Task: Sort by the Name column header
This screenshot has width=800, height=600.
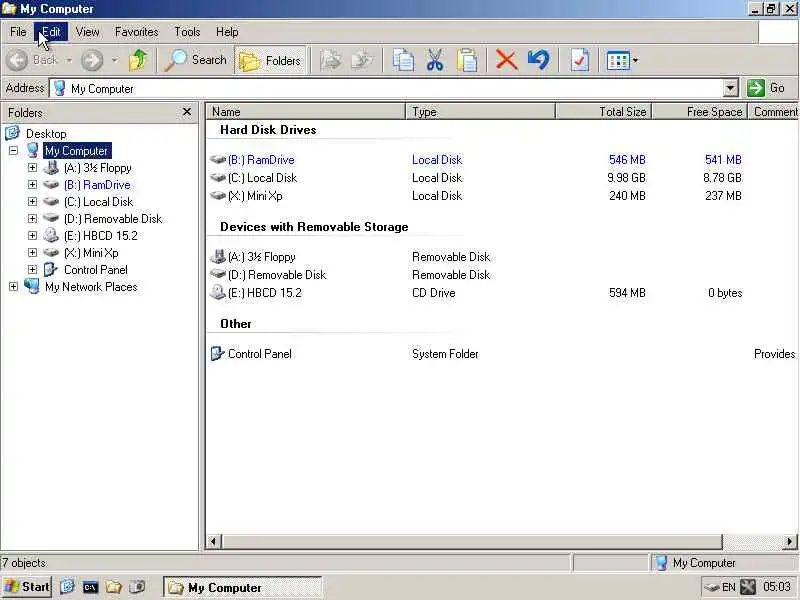Action: coord(306,111)
